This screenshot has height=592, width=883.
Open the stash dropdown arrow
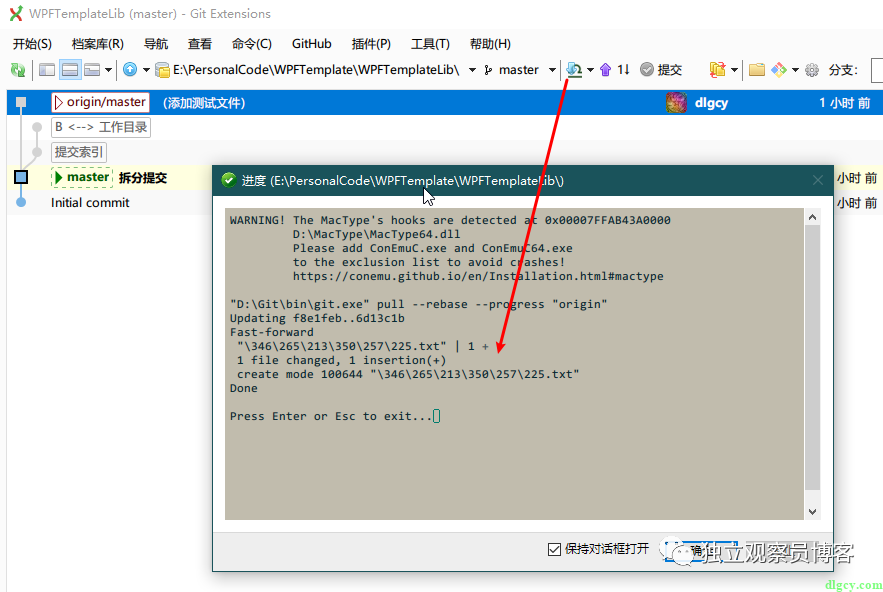736,70
